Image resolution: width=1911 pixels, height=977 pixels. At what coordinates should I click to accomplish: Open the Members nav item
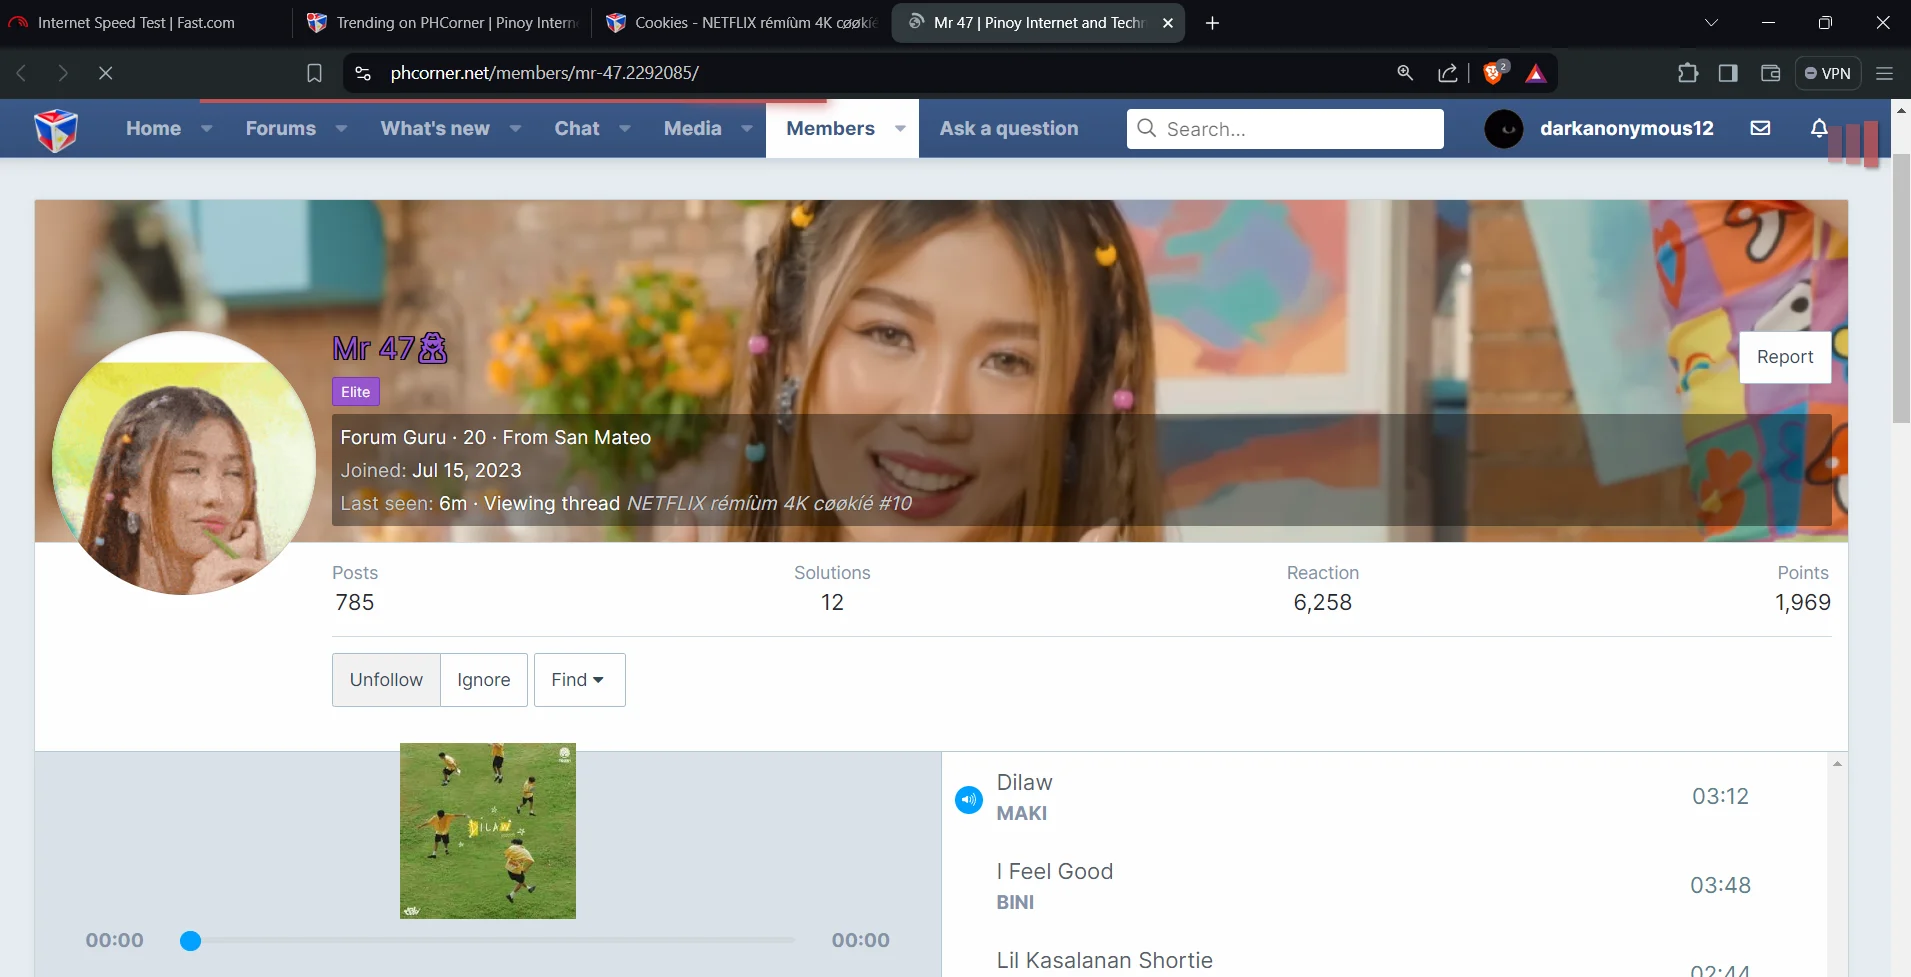pyautogui.click(x=830, y=128)
